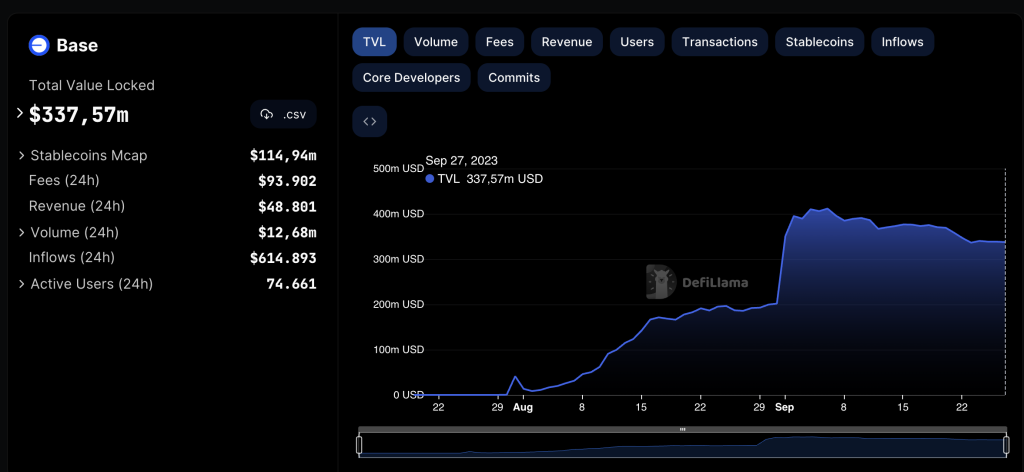Toggle the Inflows chart series
The height and width of the screenshot is (472, 1024).
point(903,42)
